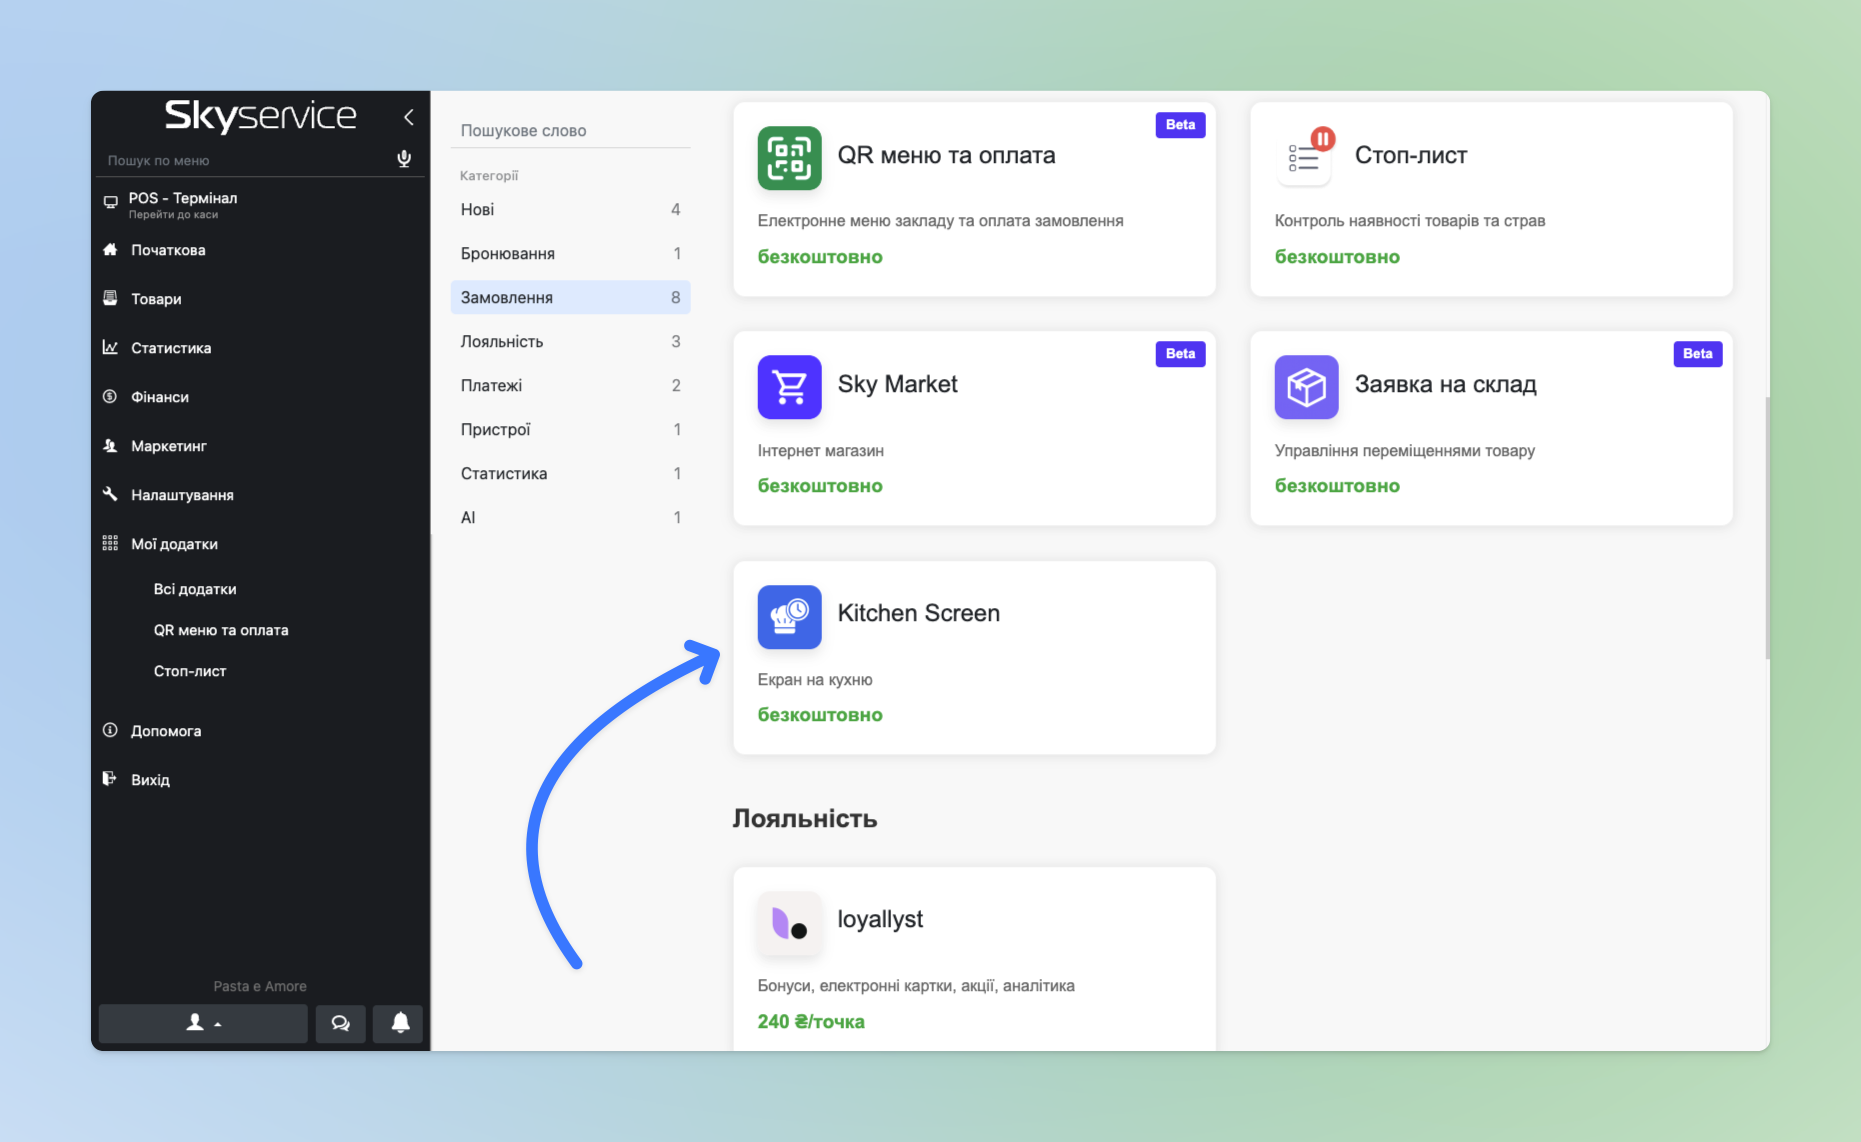Expand the Мої додатки menu section
The width and height of the screenshot is (1861, 1142).
point(174,544)
